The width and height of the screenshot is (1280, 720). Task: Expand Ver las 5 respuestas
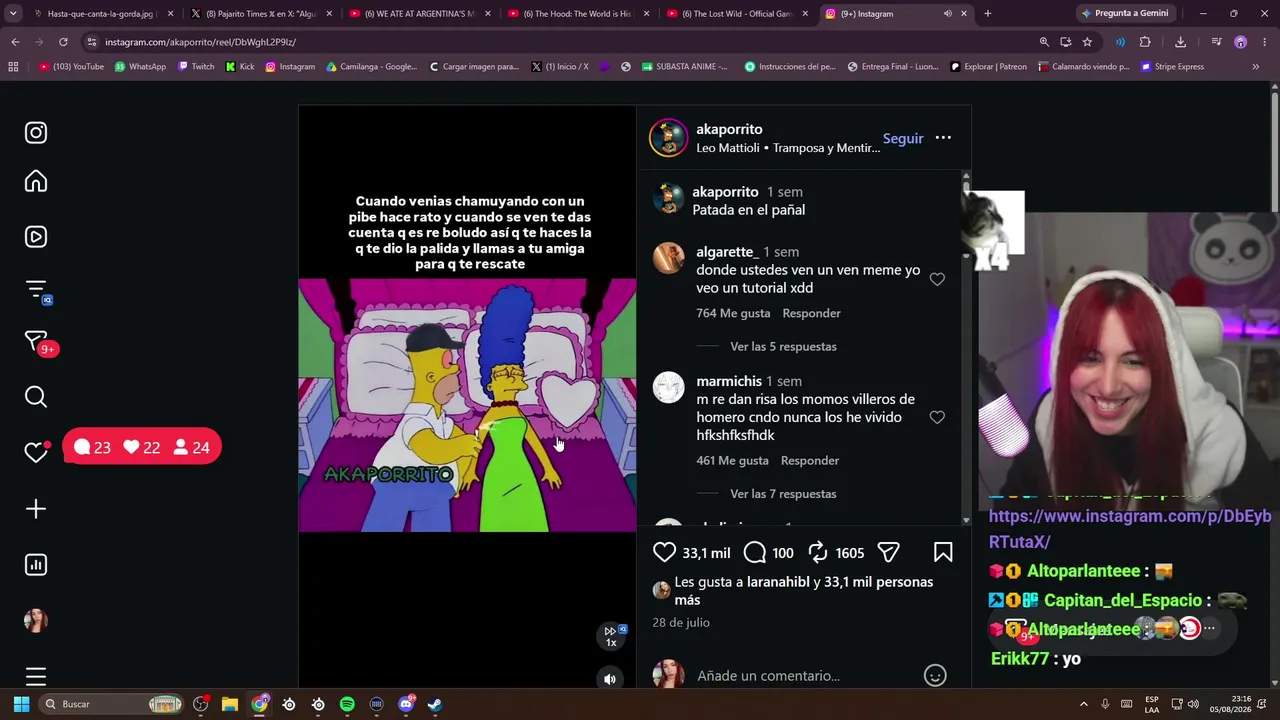[783, 347]
